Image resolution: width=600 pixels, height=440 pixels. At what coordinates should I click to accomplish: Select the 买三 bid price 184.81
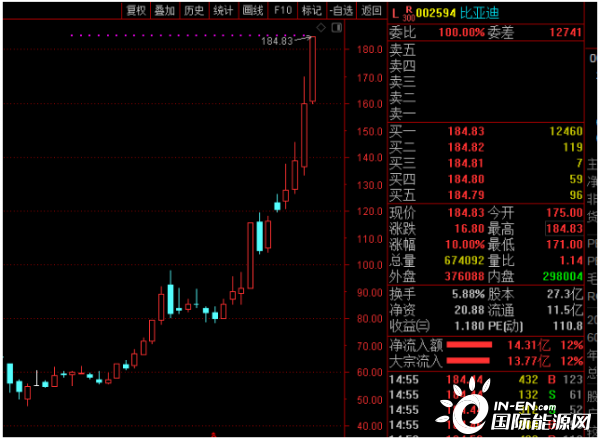[466, 163]
